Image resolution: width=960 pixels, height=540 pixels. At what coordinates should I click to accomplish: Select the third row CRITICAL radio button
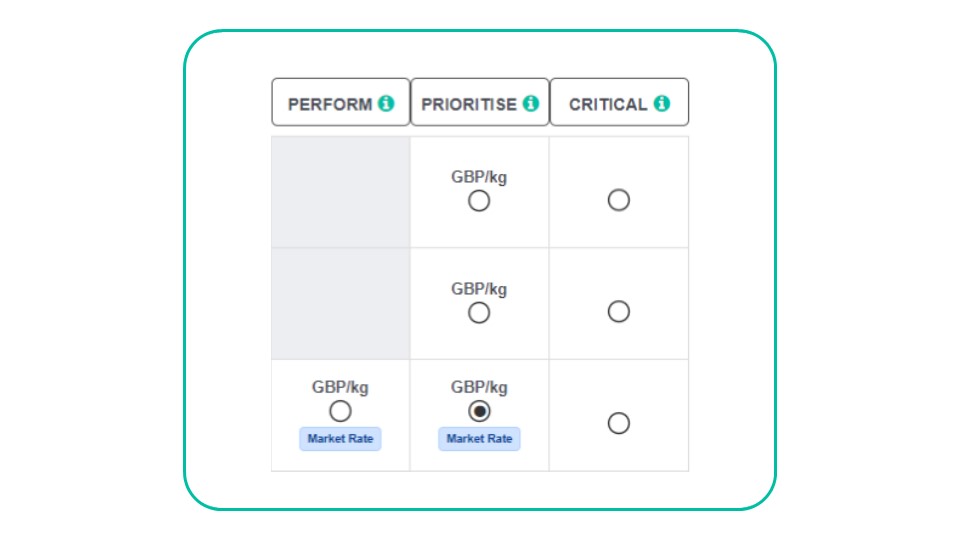pyautogui.click(x=618, y=423)
